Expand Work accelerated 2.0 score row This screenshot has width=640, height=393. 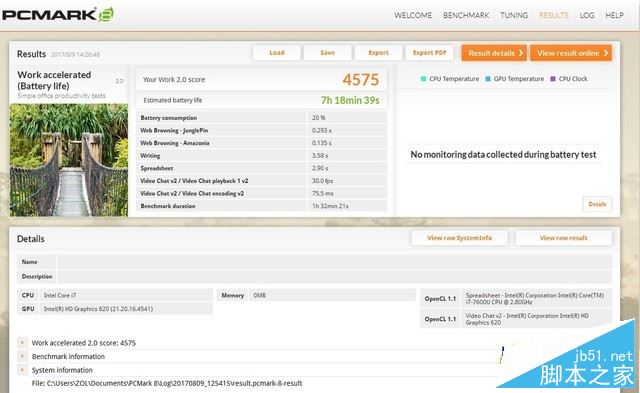click(22, 343)
